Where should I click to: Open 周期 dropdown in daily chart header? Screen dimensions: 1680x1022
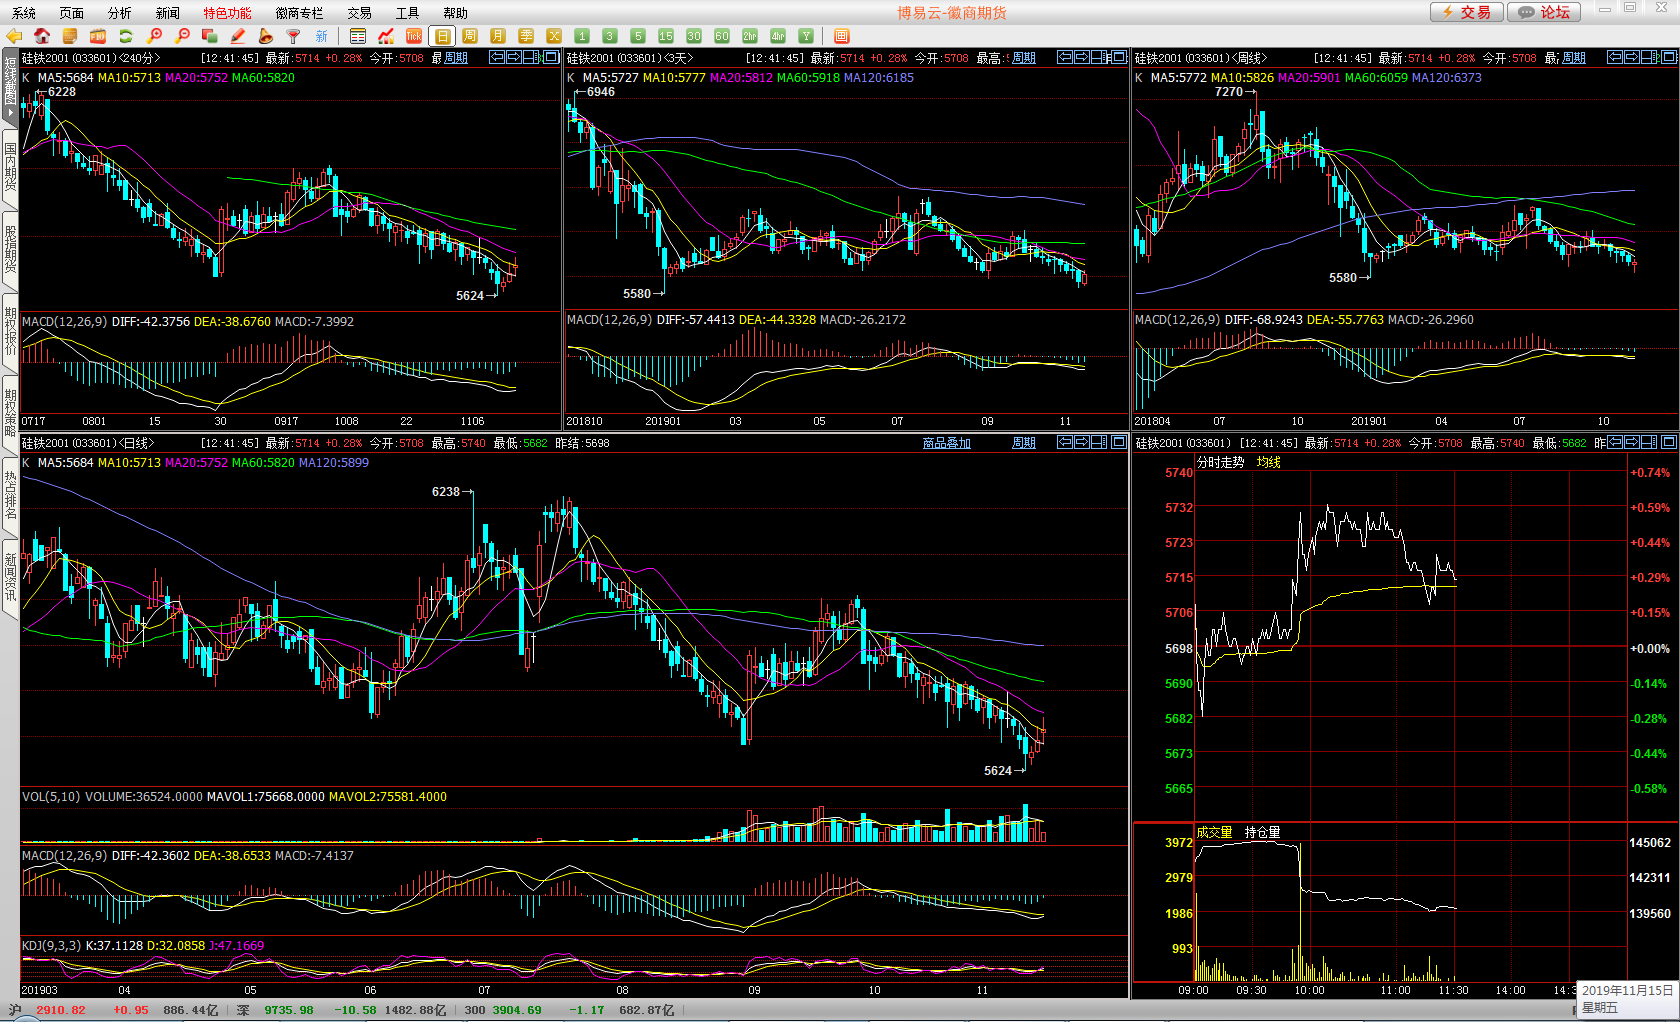1023,443
